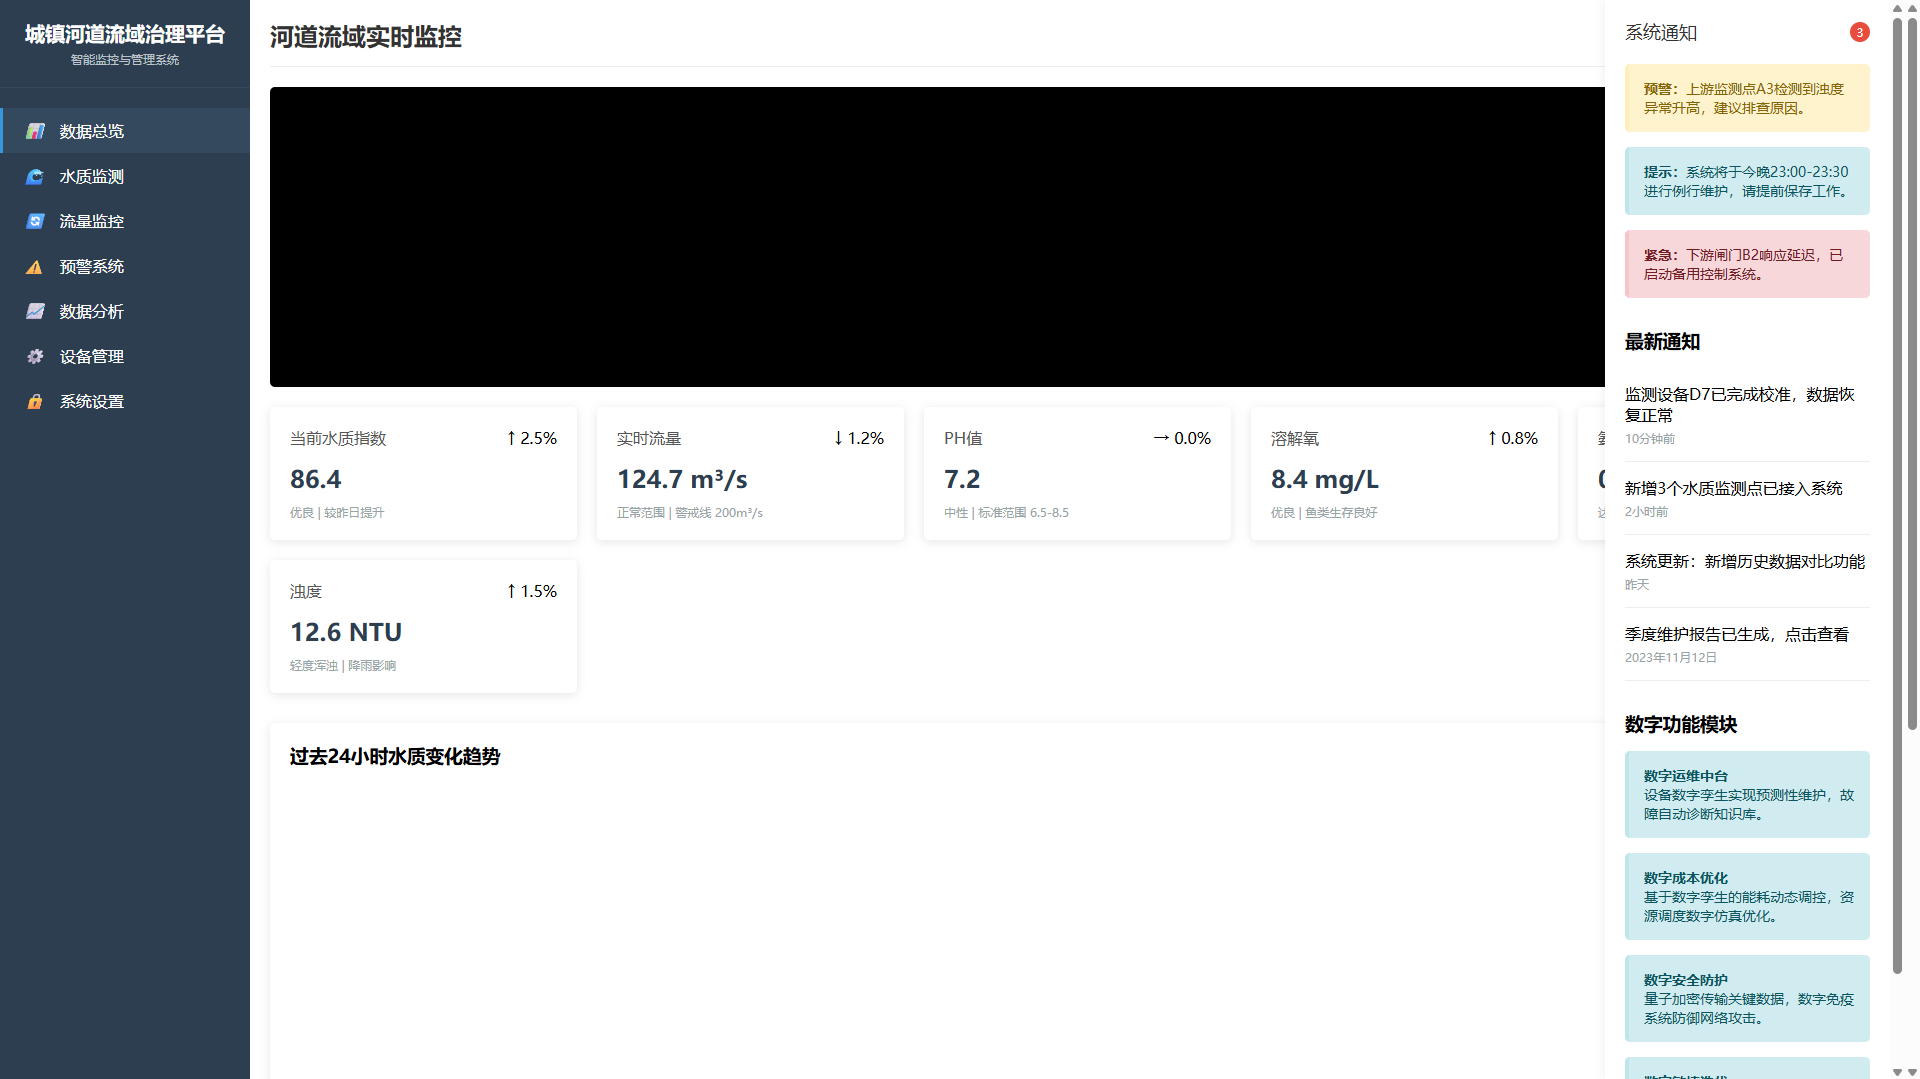This screenshot has height=1079, width=1920.
Task: Click the red notification count badge
Action: pos(1859,32)
